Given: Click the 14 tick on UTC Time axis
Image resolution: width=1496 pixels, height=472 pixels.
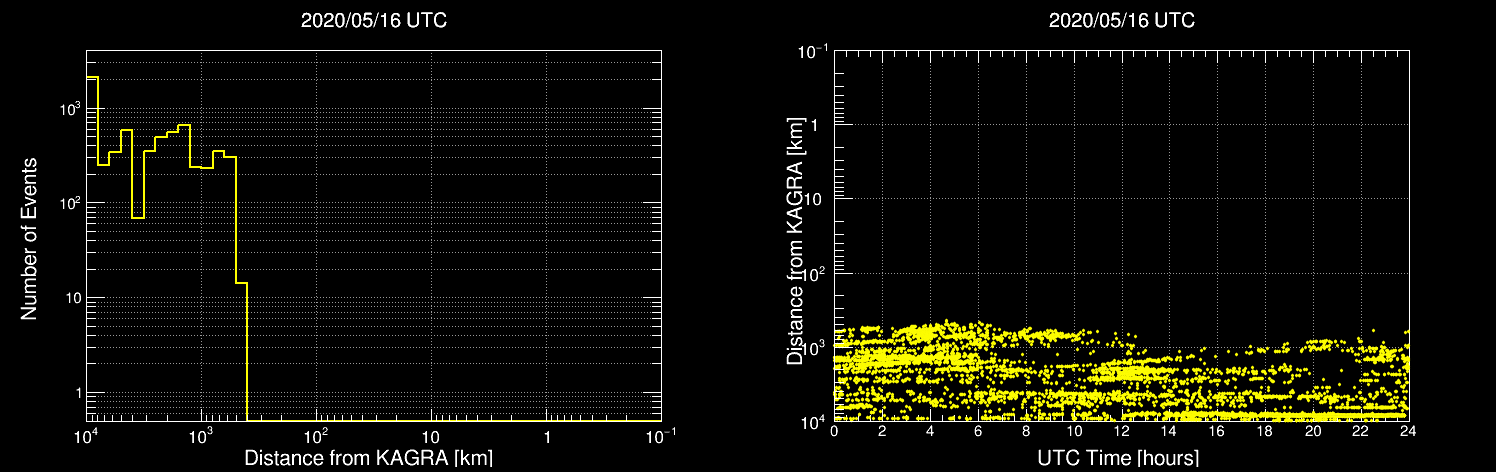Looking at the screenshot, I should (1169, 430).
